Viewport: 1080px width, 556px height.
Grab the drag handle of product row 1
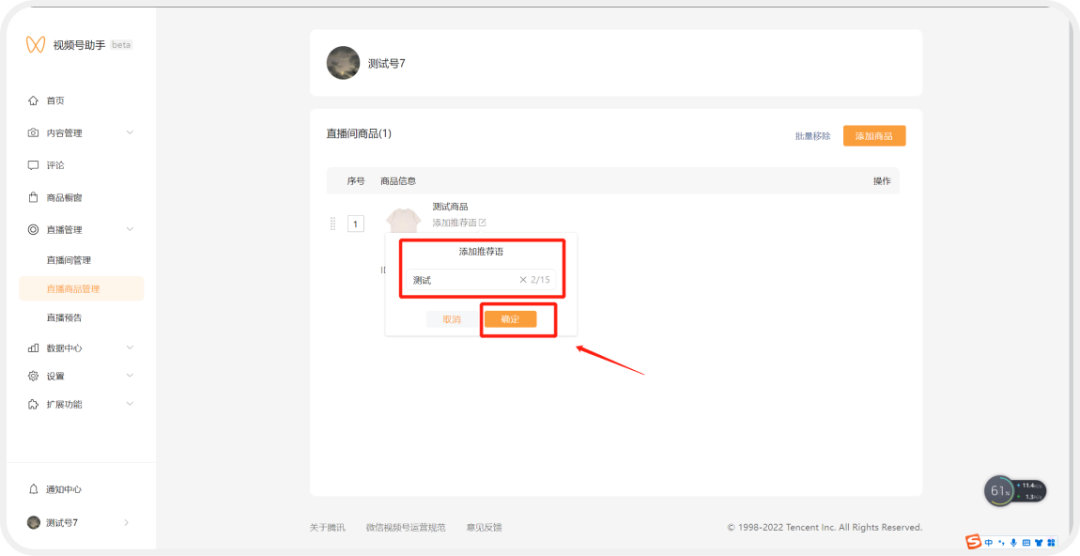pos(333,223)
